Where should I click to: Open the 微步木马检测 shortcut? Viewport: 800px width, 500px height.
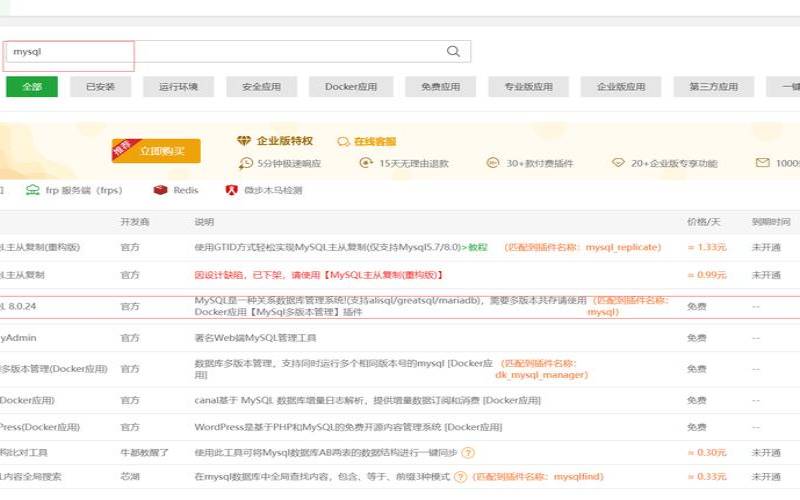(273, 190)
